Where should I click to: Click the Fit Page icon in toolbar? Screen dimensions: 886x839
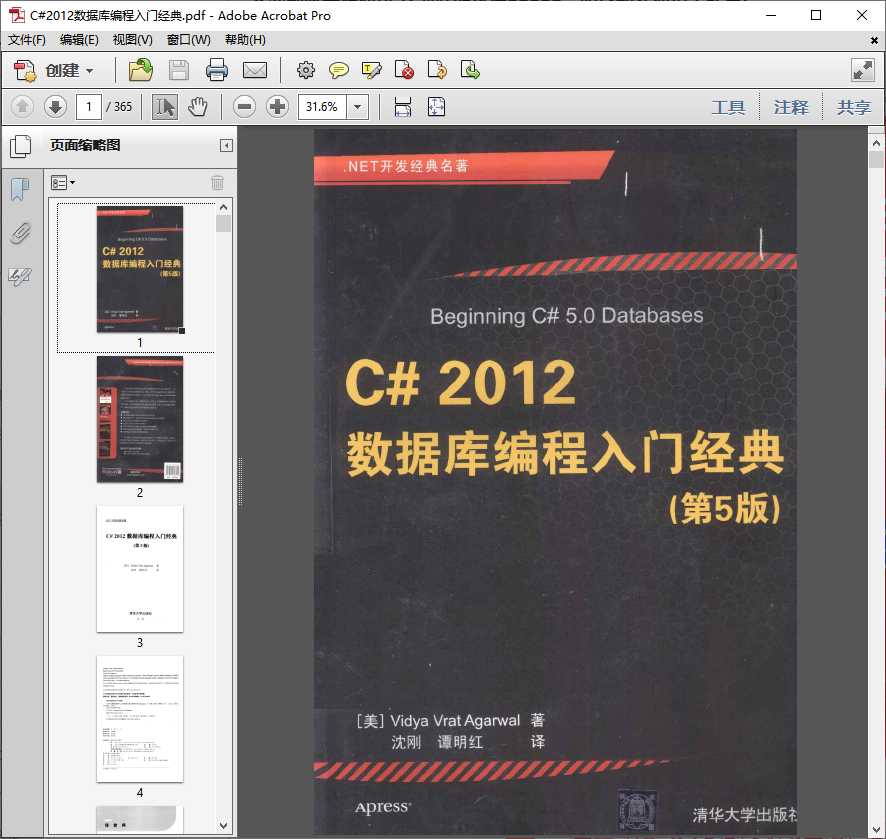[436, 106]
